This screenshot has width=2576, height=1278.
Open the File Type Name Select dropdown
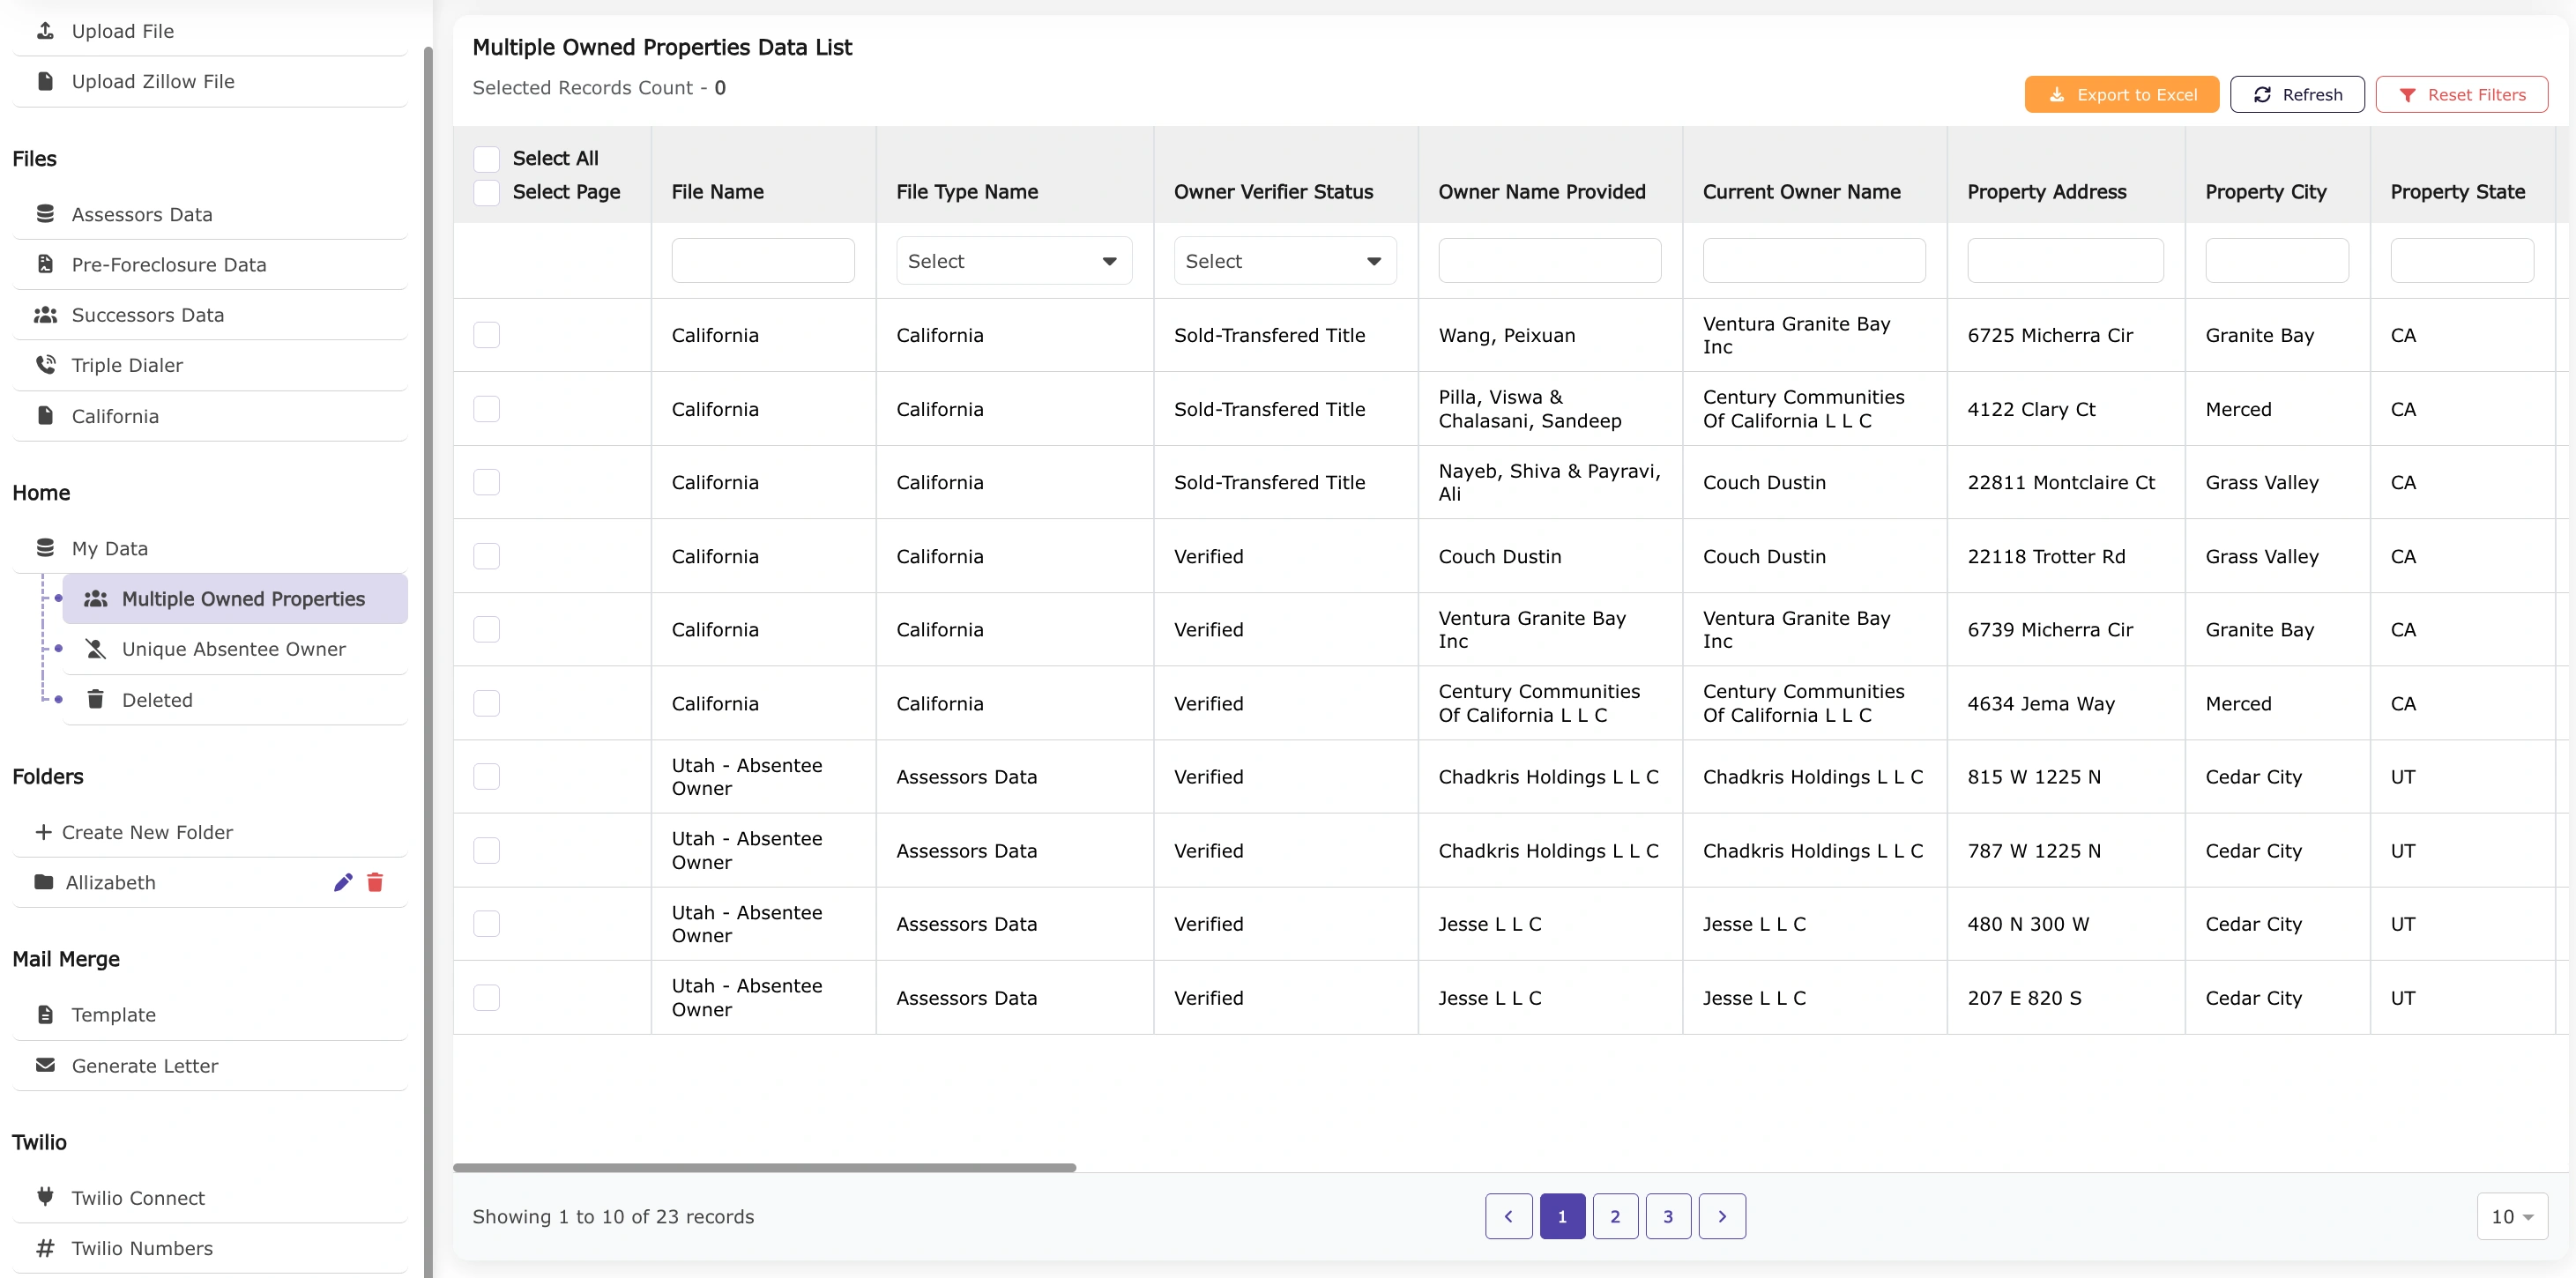pos(1014,260)
